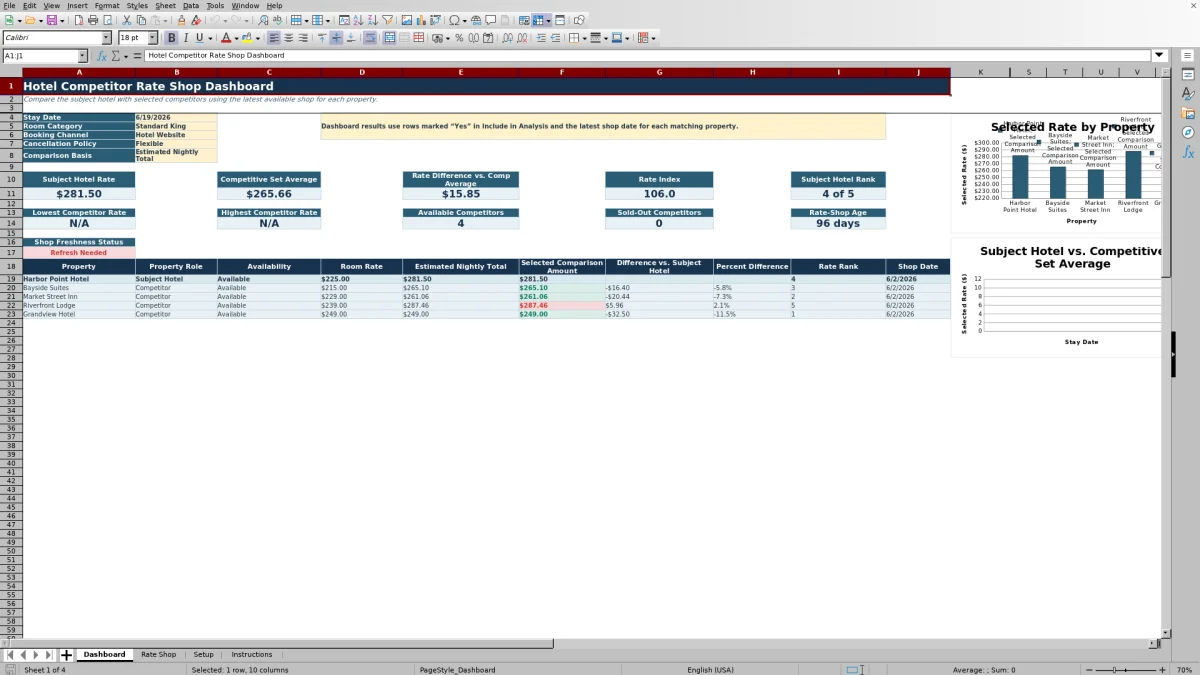Click the zoom percentage 70% in status bar
1200x675 pixels.
(x=1183, y=670)
